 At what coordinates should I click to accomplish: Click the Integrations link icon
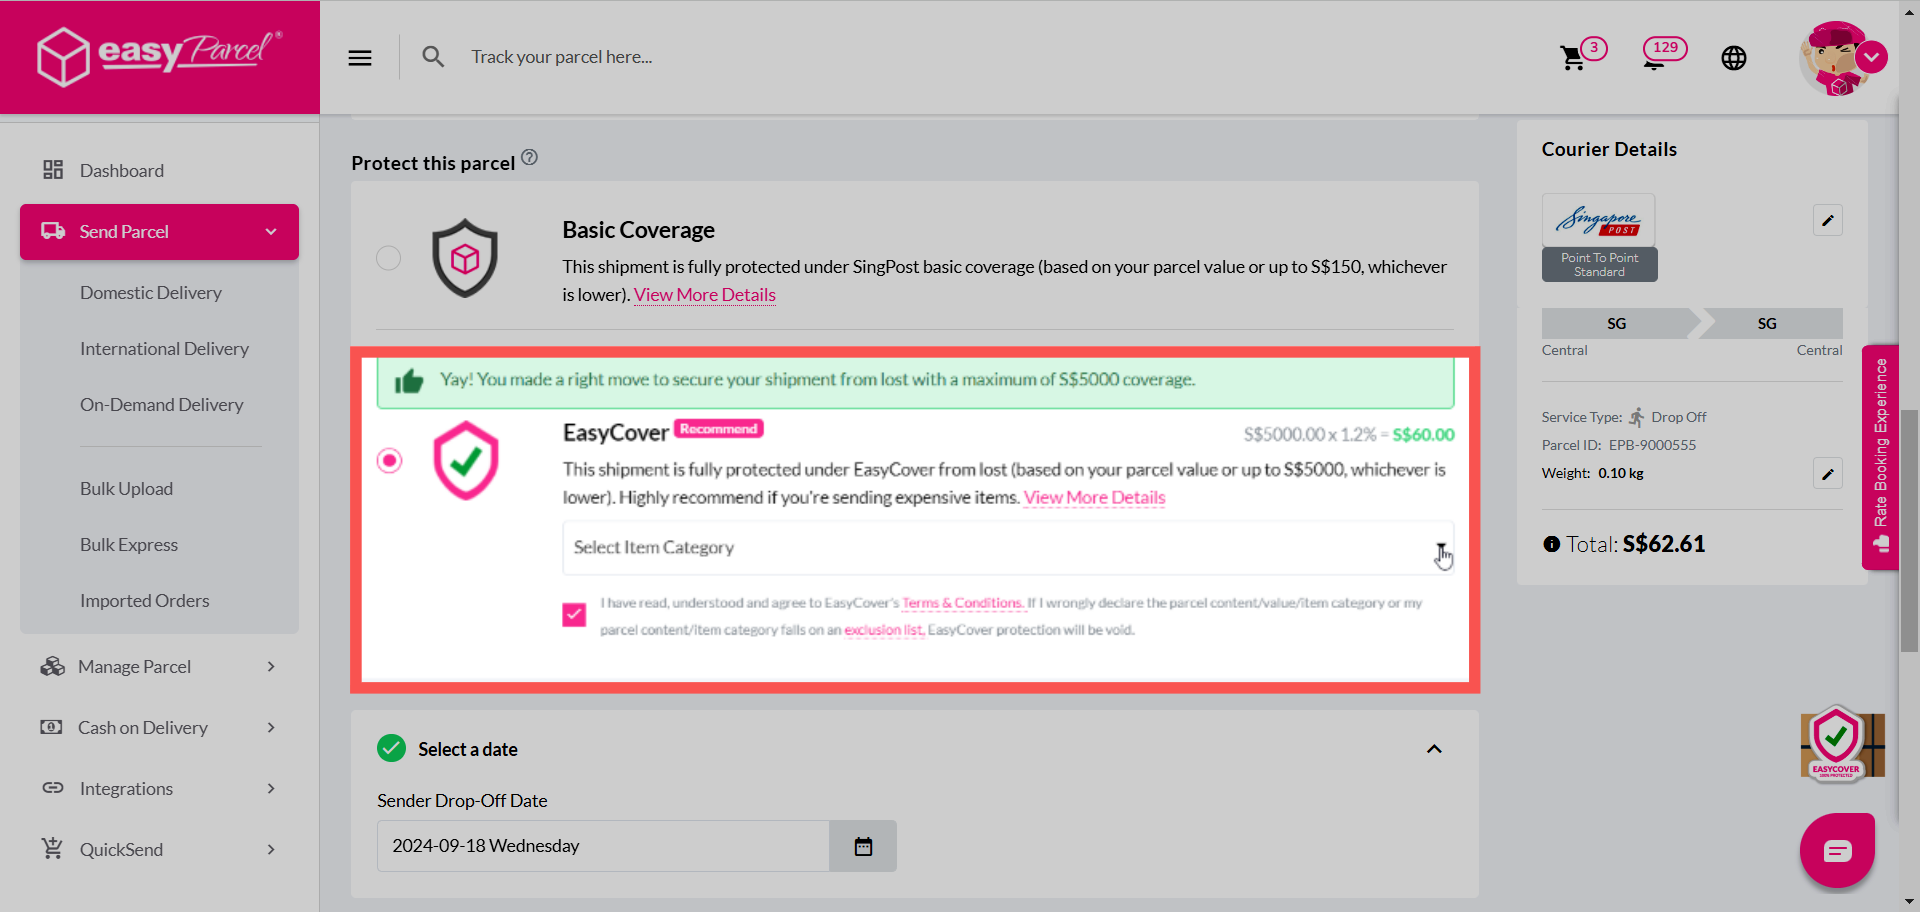52,788
